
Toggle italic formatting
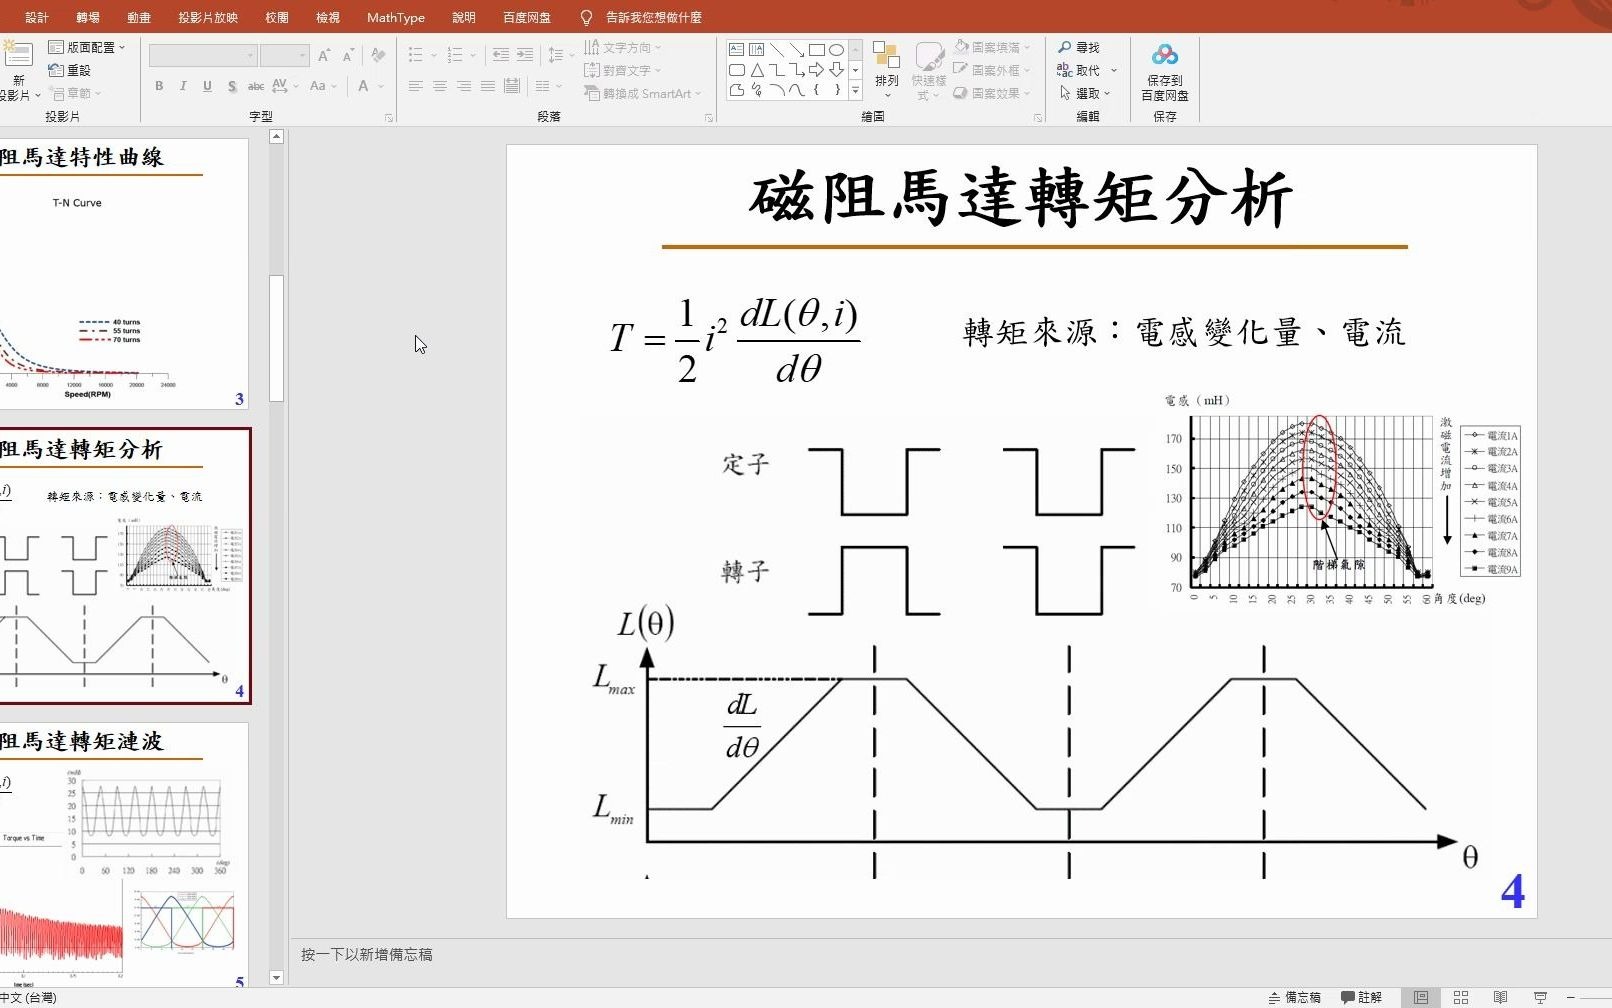point(183,86)
